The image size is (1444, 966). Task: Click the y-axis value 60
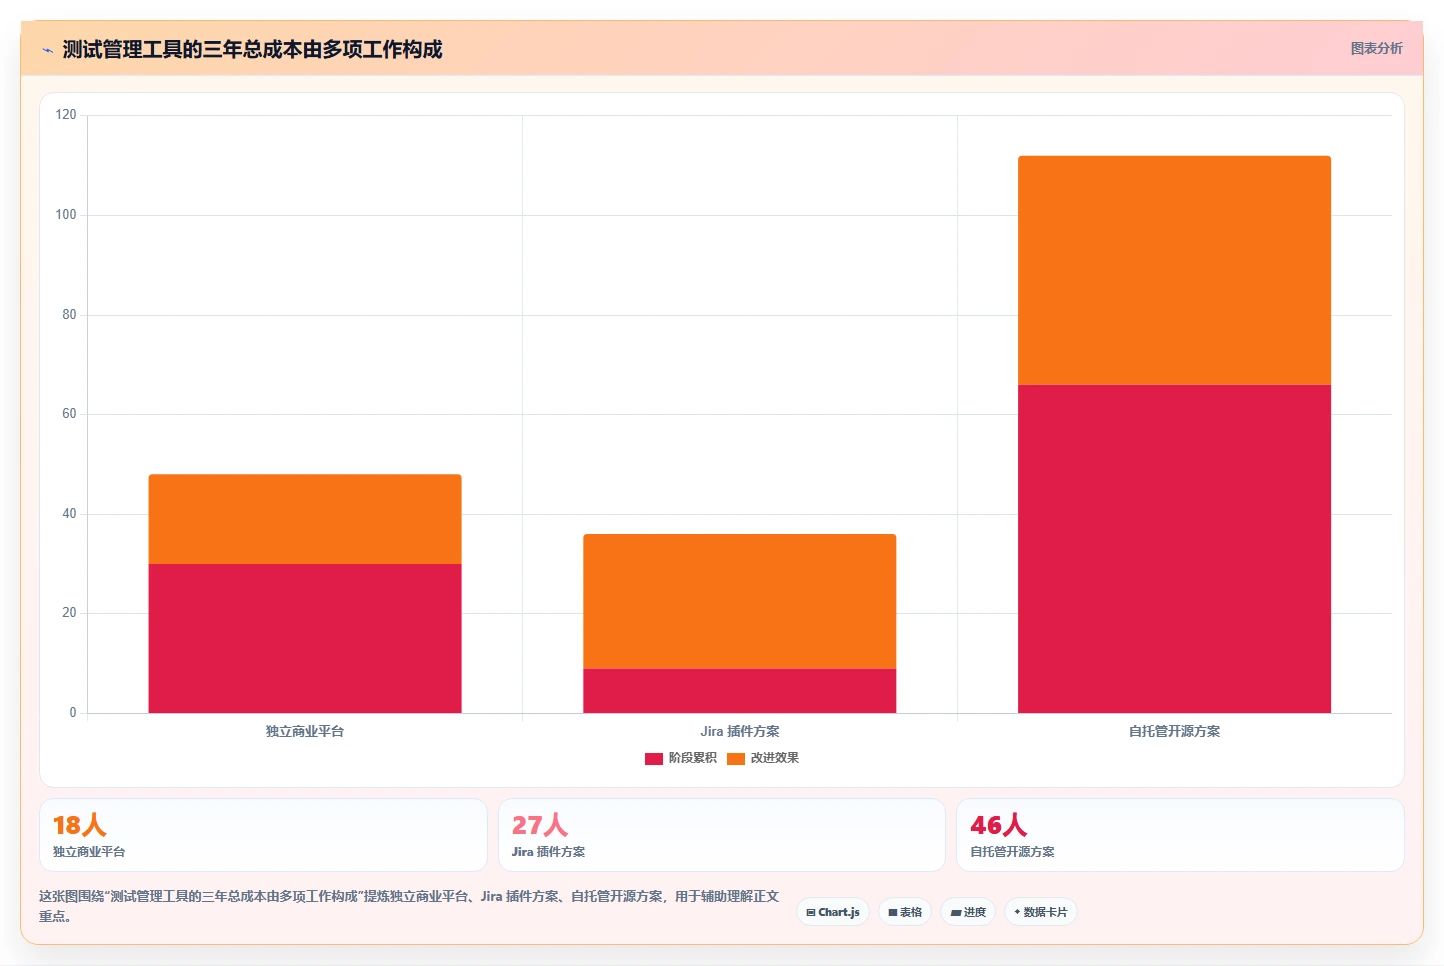pyautogui.click(x=69, y=414)
